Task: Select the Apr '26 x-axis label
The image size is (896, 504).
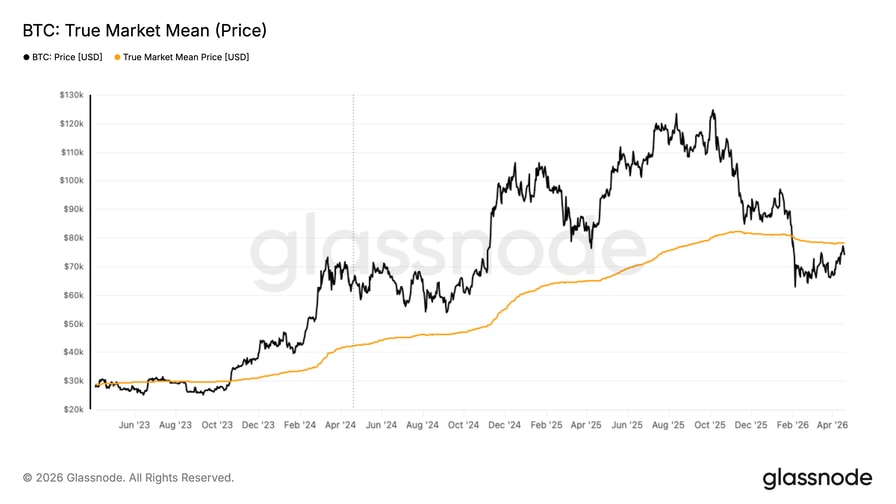Action: click(x=833, y=425)
